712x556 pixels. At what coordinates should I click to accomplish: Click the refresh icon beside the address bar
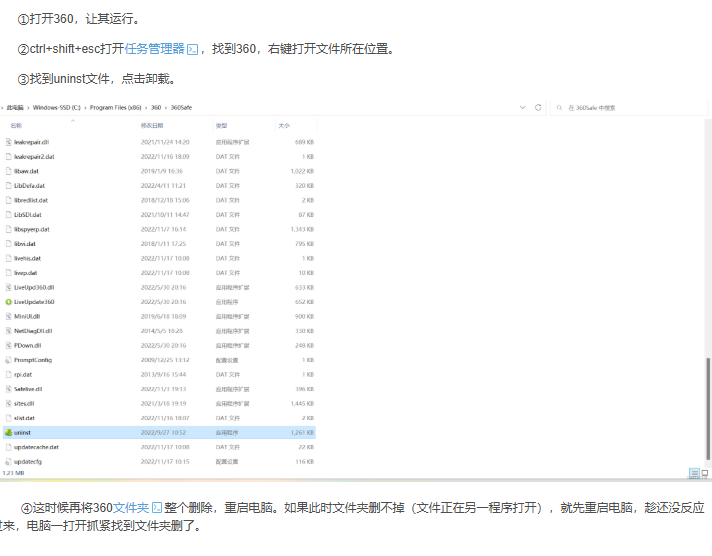(x=538, y=108)
